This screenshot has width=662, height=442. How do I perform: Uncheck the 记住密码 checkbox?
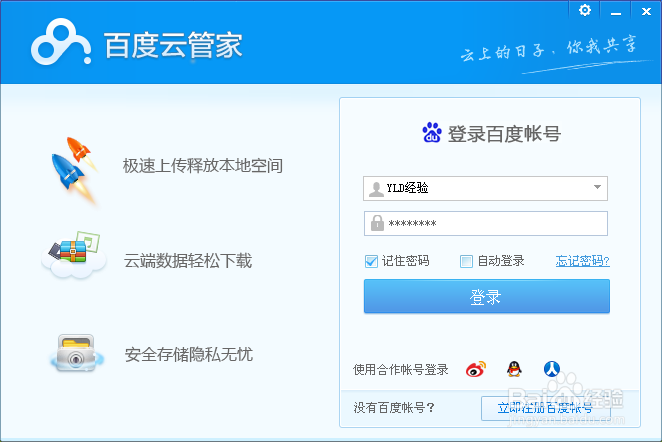[x=371, y=261]
